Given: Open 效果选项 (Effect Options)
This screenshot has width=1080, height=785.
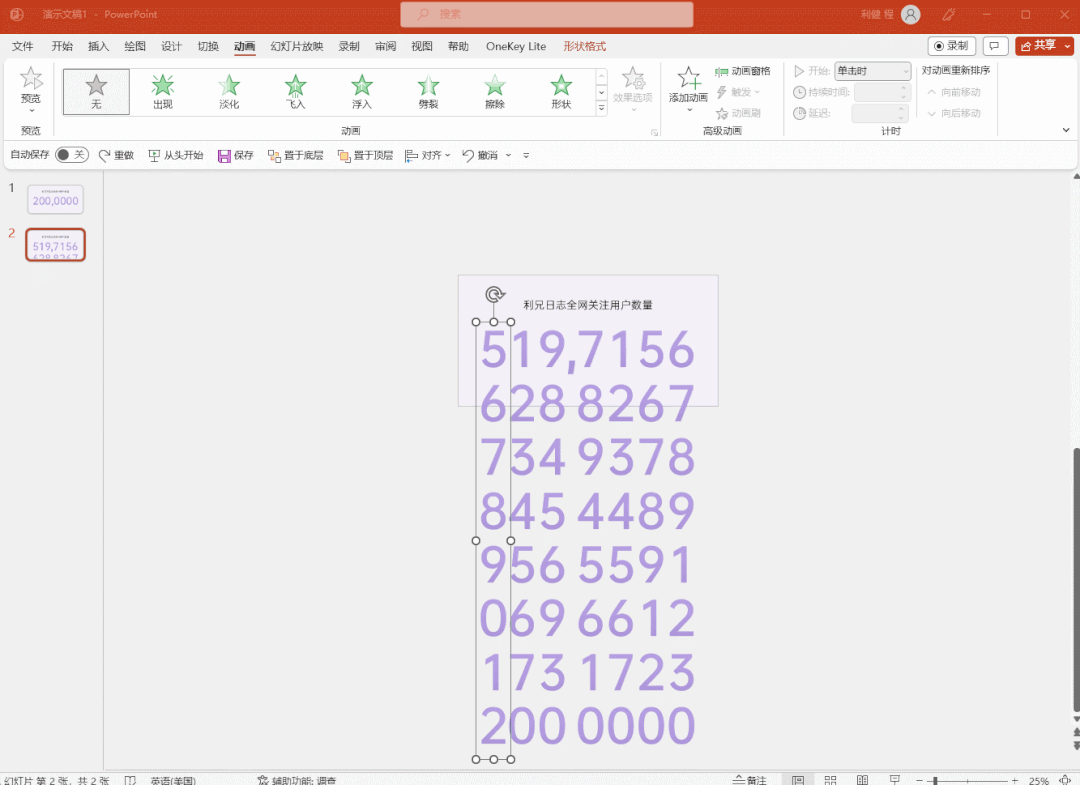Looking at the screenshot, I should pos(633,88).
